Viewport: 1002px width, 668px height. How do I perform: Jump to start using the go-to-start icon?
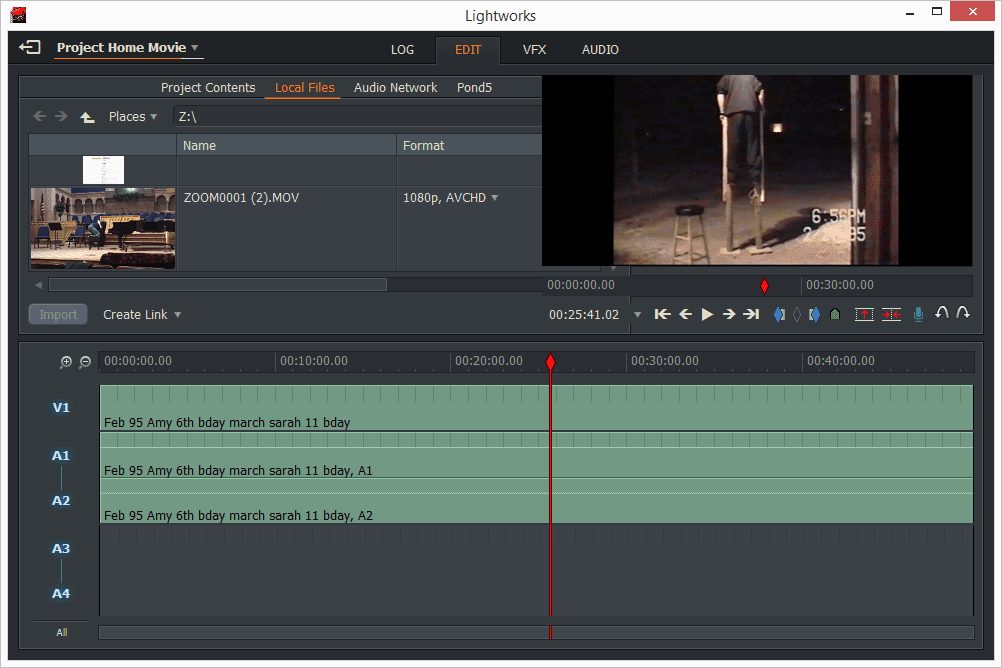pyautogui.click(x=662, y=313)
